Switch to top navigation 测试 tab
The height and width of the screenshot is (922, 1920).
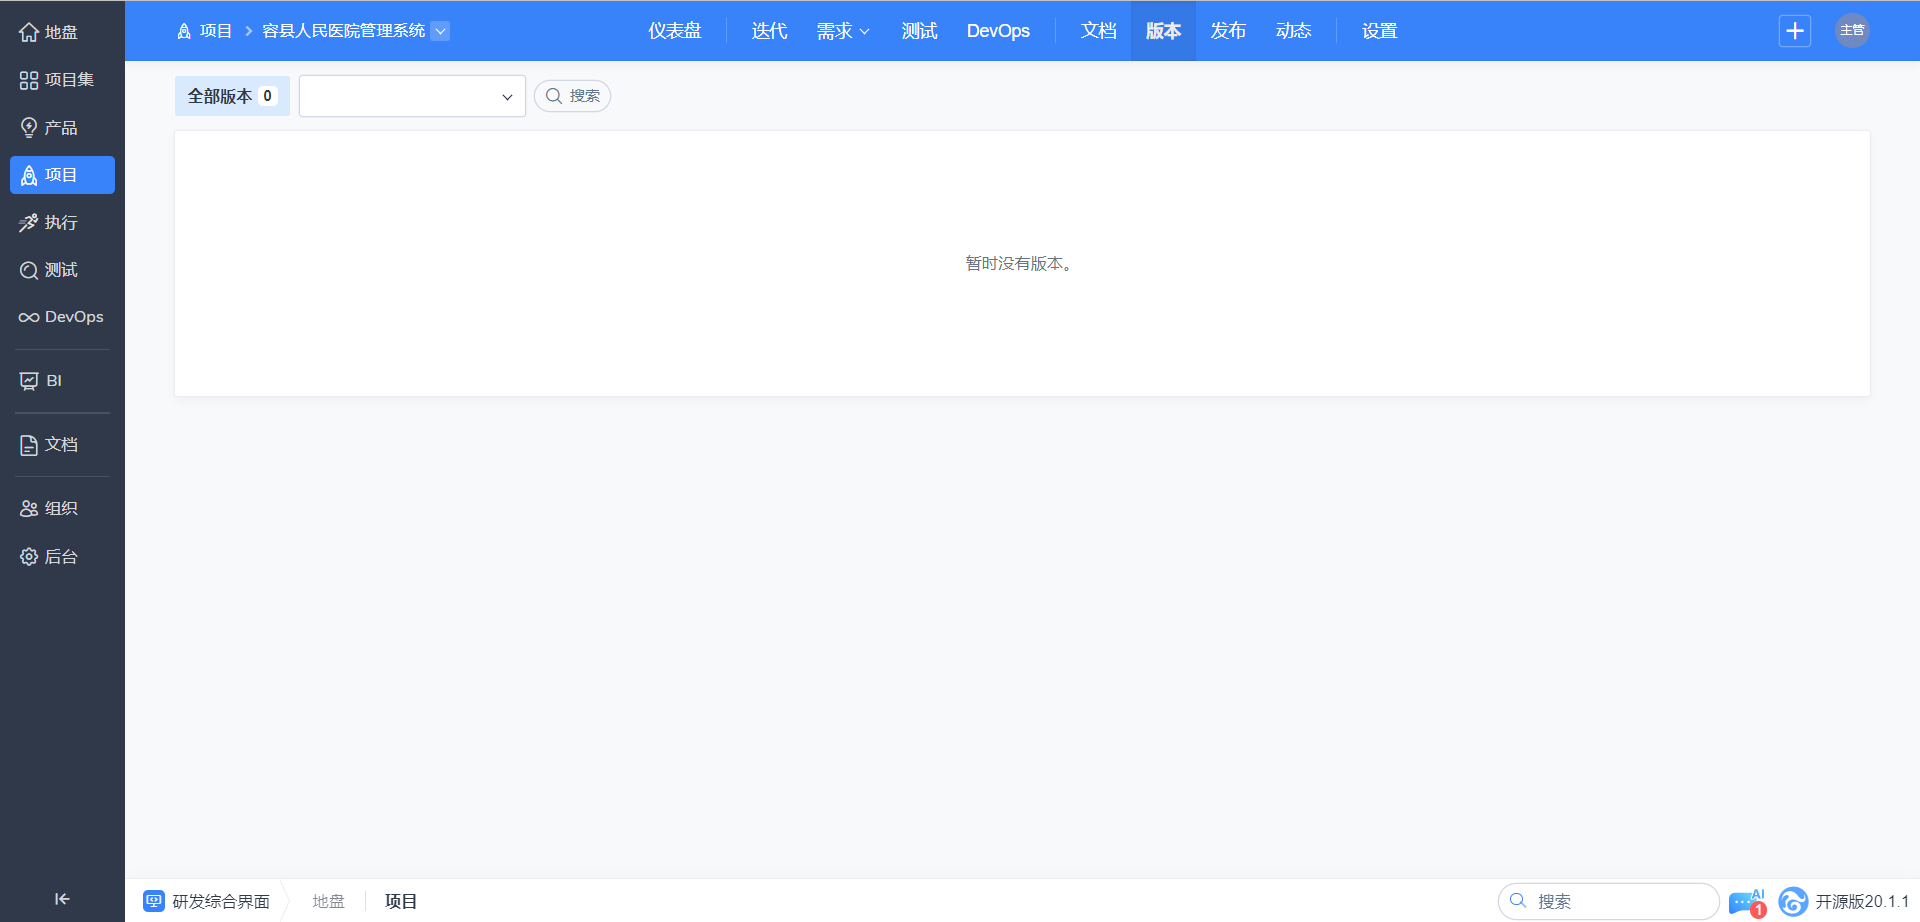[920, 31]
